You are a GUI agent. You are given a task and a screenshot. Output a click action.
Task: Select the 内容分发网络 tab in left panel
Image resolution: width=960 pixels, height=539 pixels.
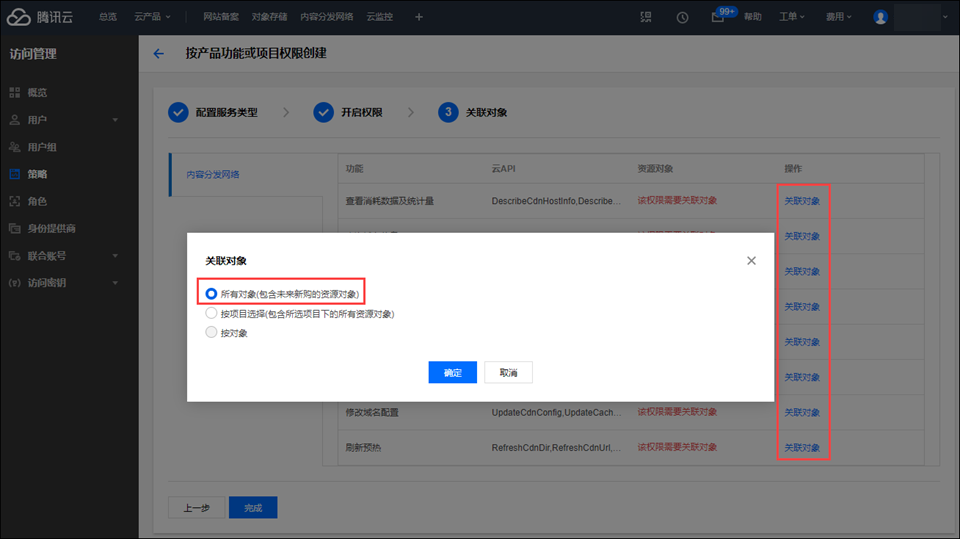coord(213,174)
